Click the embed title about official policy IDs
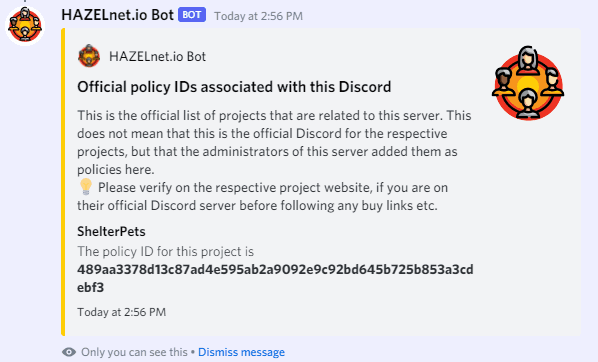 [x=234, y=87]
